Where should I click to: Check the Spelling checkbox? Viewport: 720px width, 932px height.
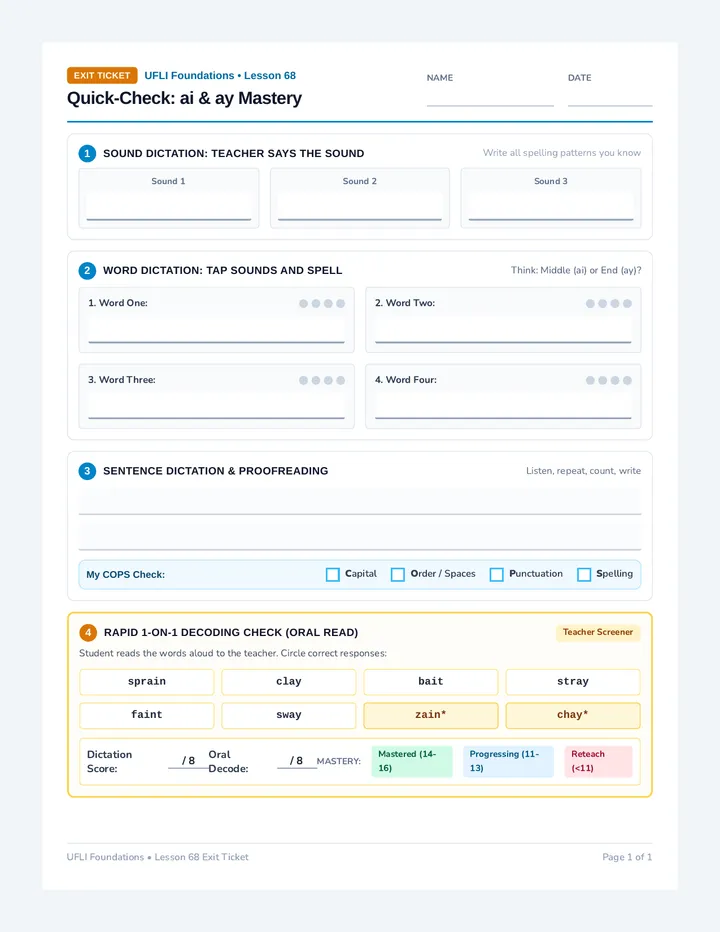pos(584,574)
